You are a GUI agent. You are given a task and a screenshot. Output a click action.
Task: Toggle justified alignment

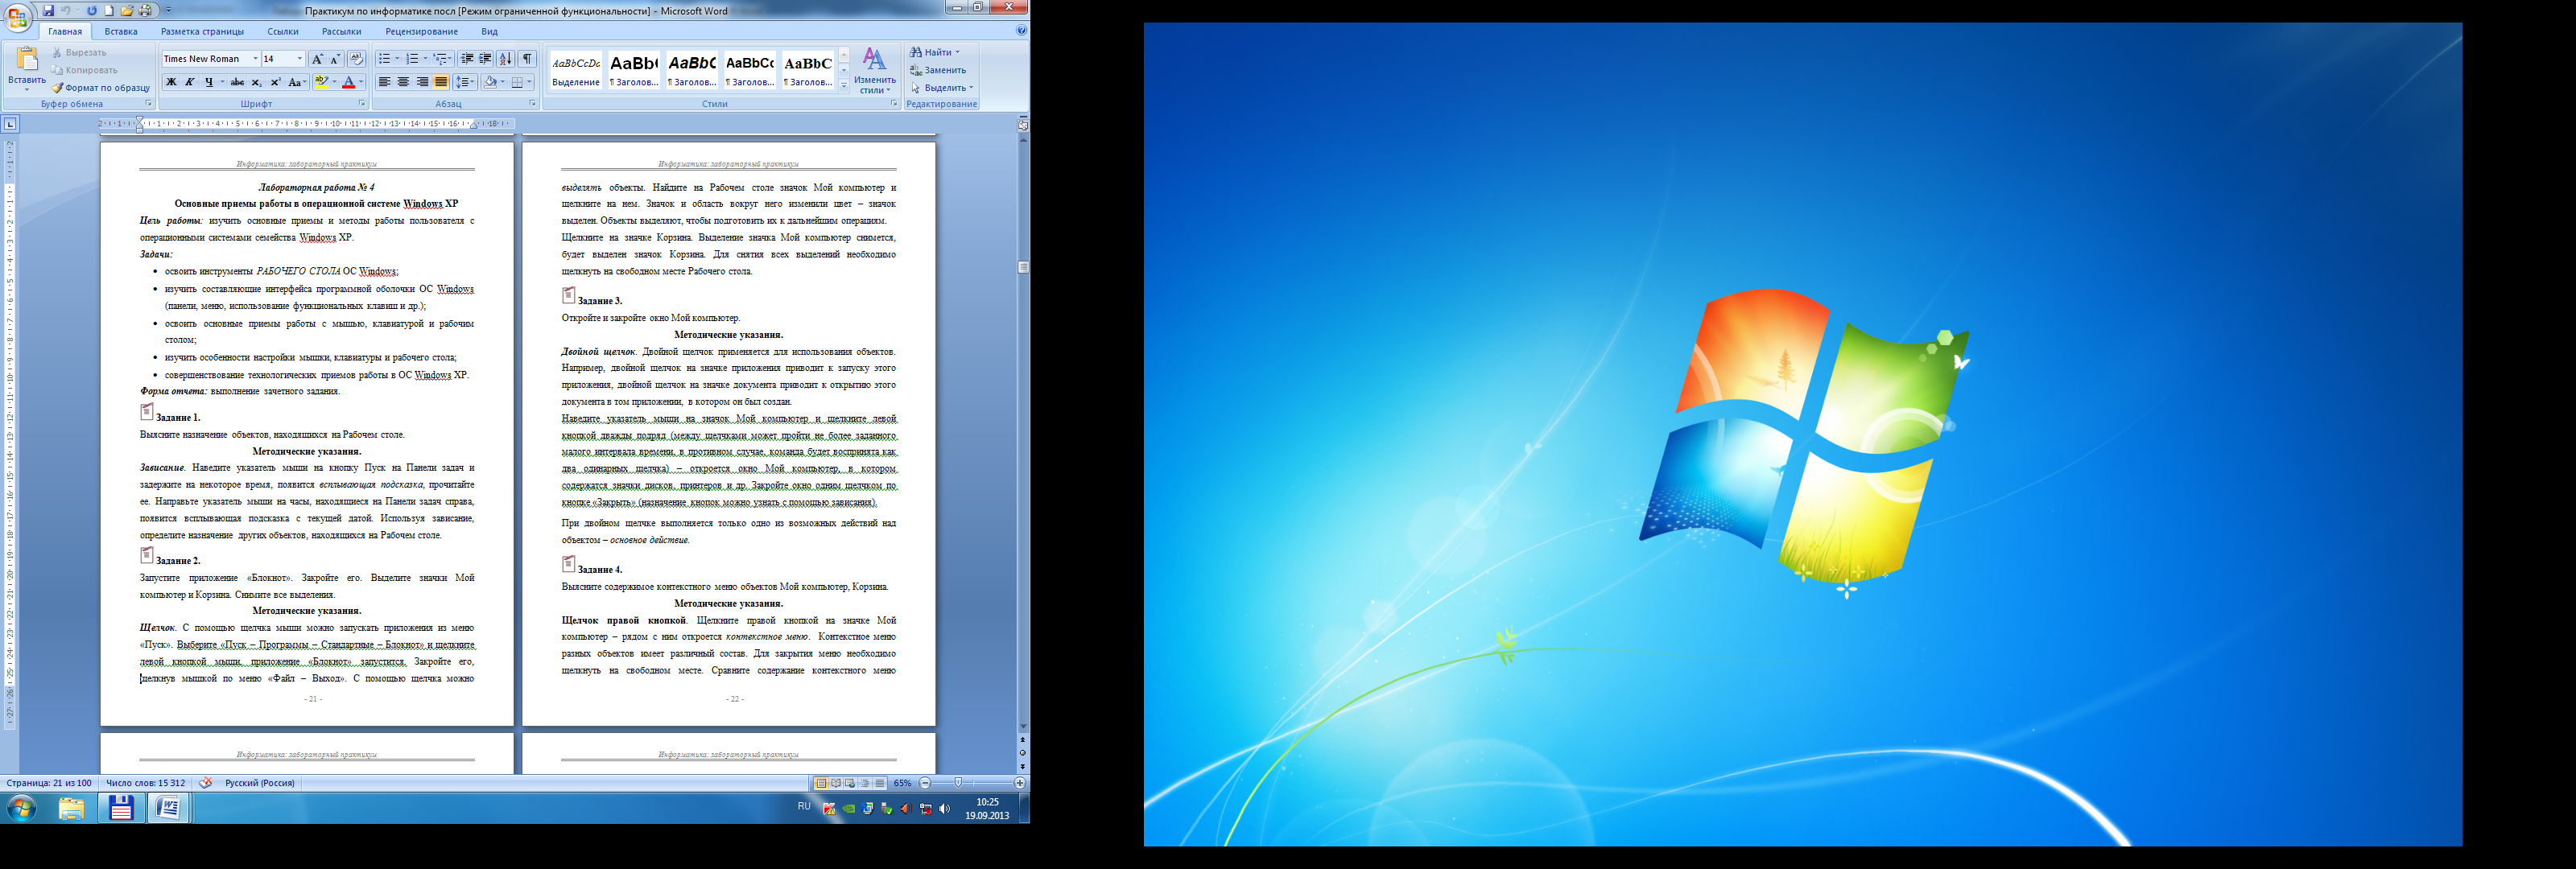[441, 82]
